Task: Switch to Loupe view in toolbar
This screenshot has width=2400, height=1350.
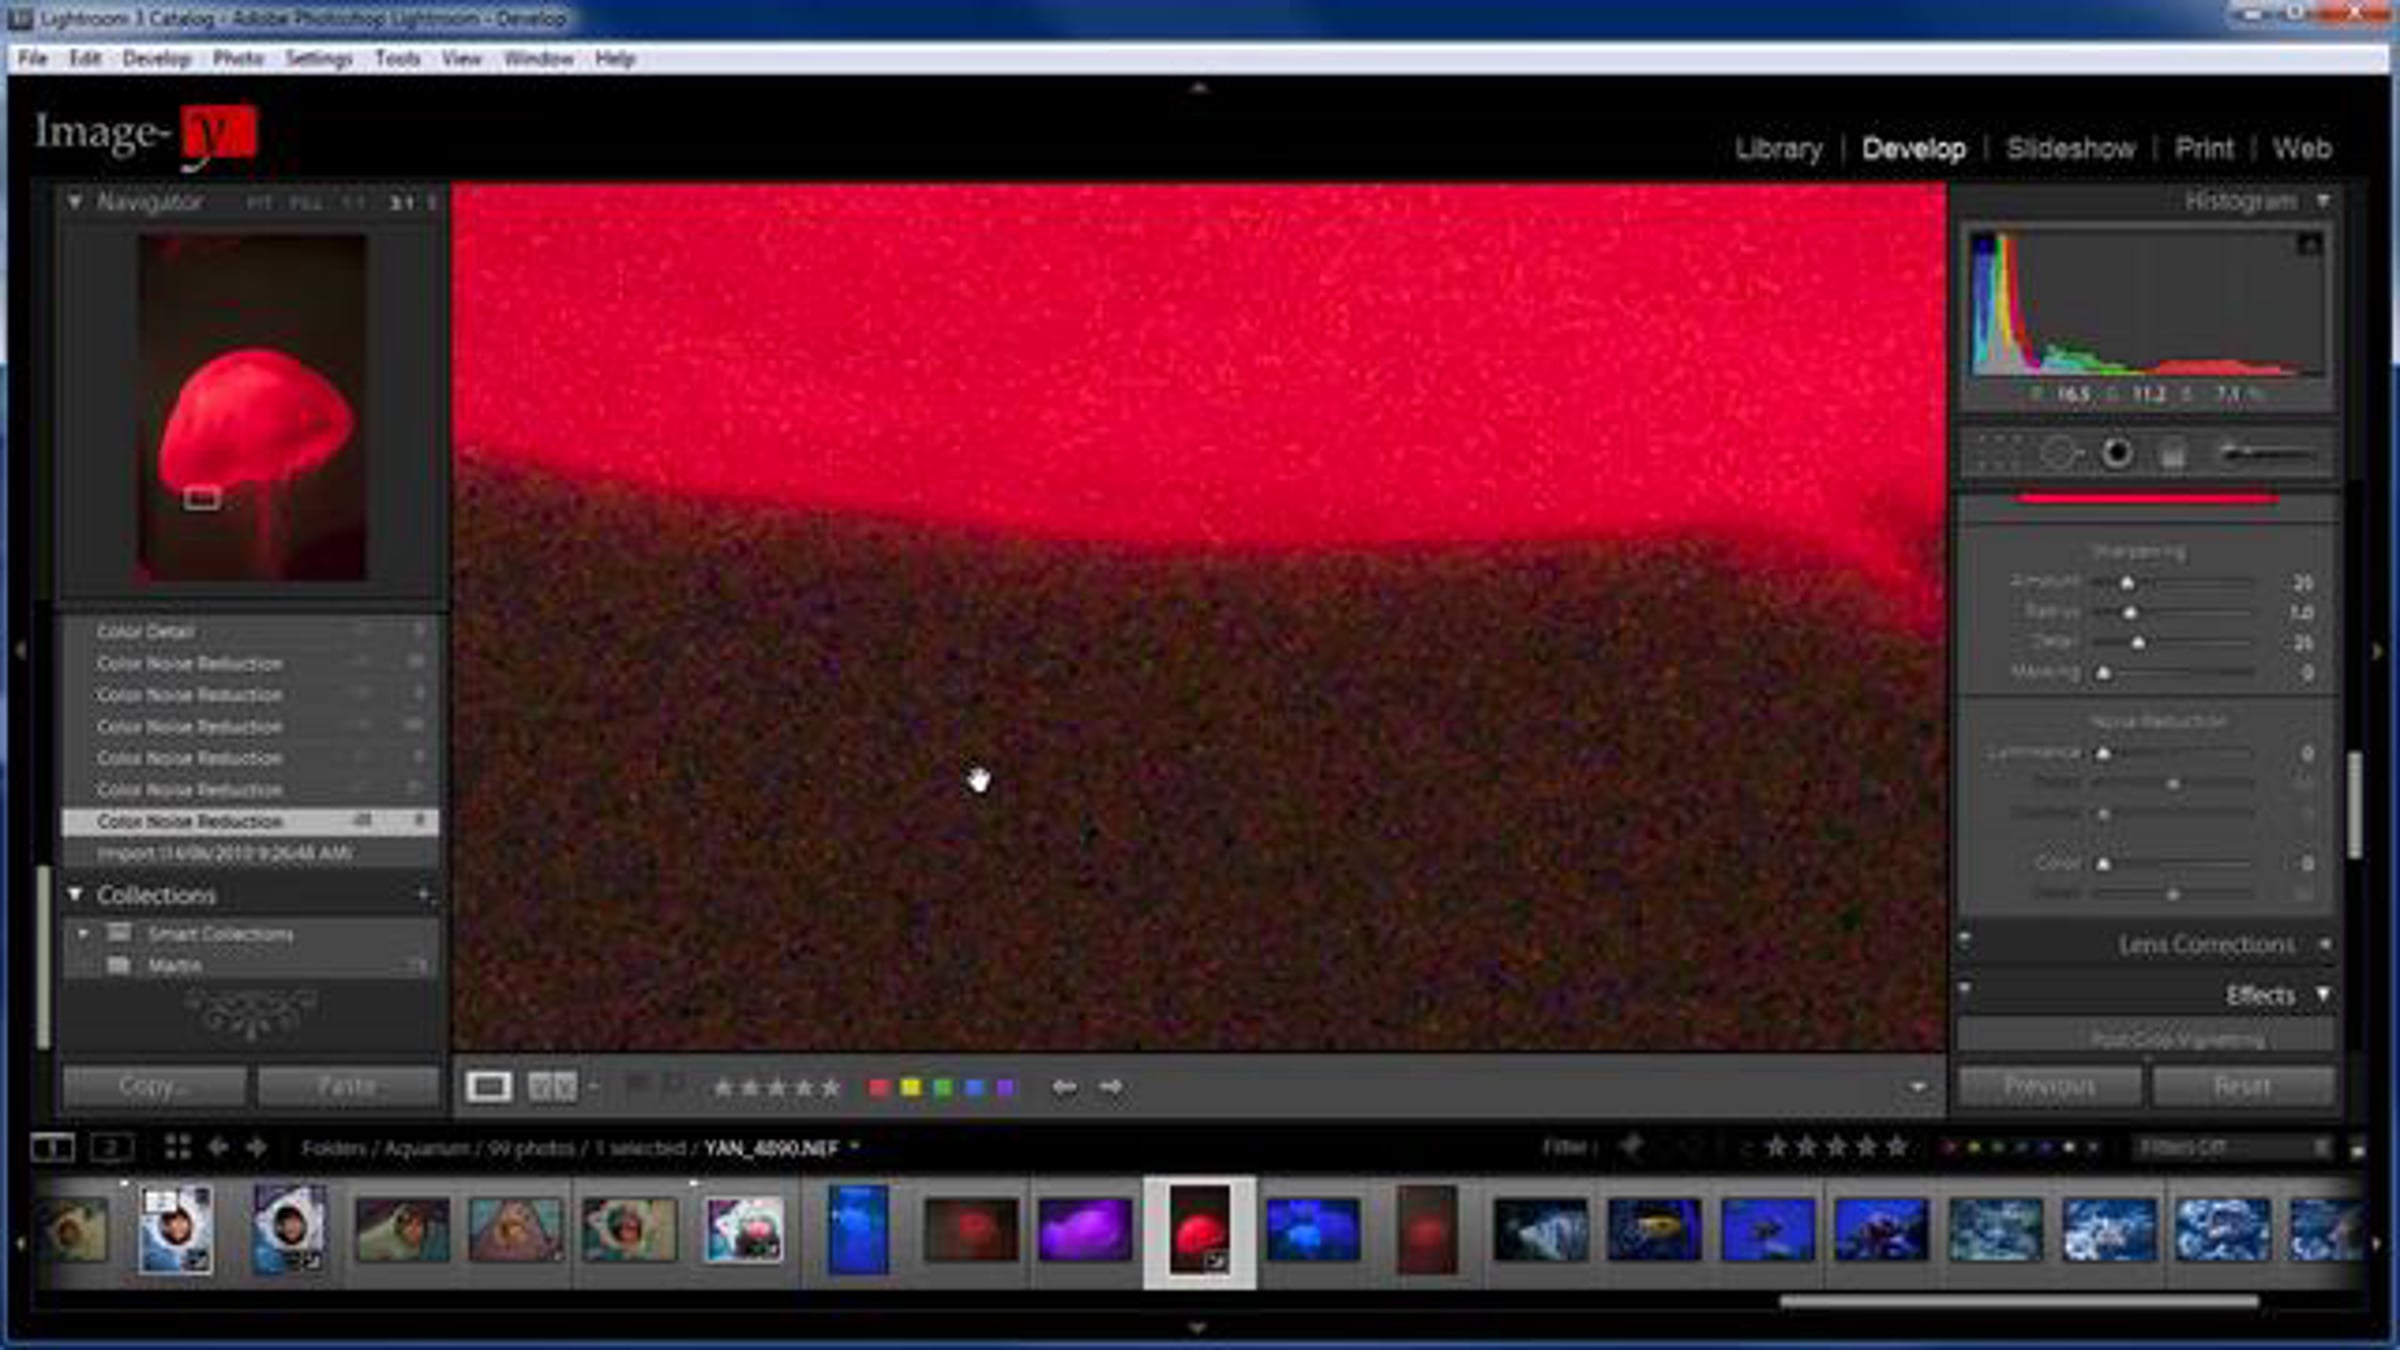Action: coord(488,1086)
